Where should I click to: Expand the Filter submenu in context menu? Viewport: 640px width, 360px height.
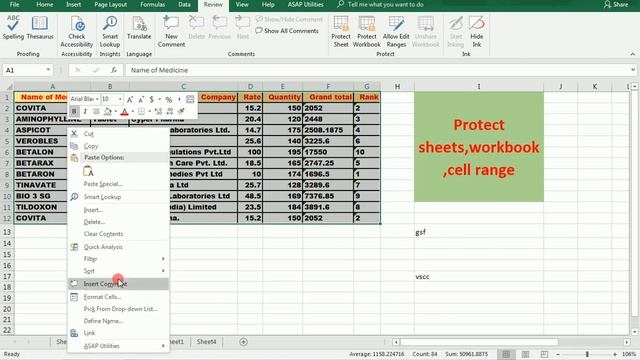click(x=118, y=259)
